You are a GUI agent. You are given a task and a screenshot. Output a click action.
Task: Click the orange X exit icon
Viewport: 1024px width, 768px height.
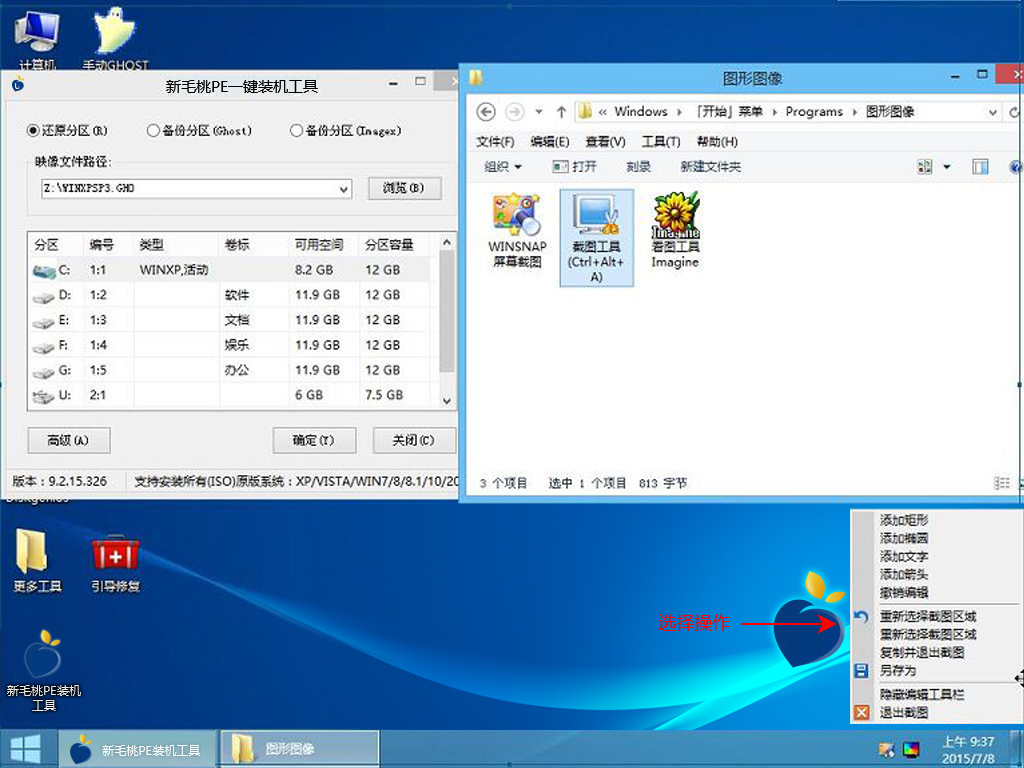click(x=861, y=712)
